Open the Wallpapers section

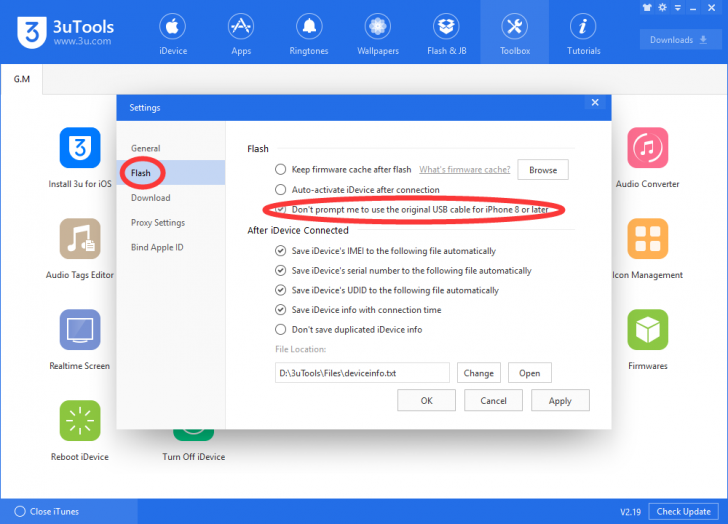click(377, 35)
